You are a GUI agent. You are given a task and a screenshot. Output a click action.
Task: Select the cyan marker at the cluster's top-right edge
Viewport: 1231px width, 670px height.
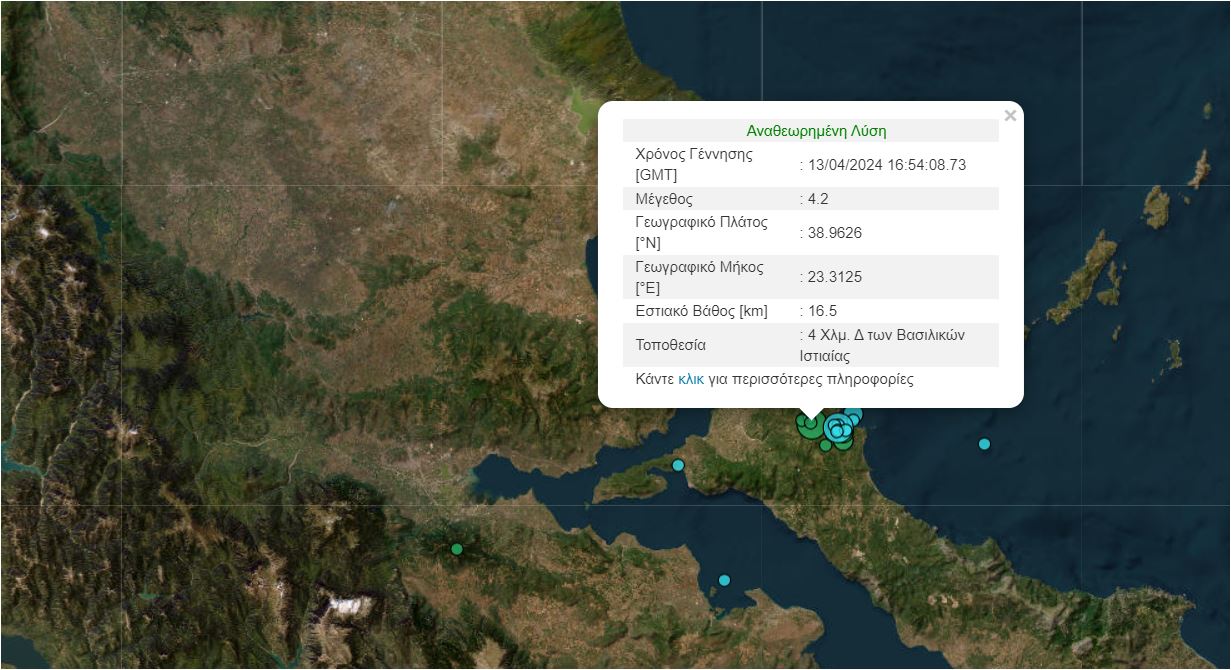click(x=853, y=414)
